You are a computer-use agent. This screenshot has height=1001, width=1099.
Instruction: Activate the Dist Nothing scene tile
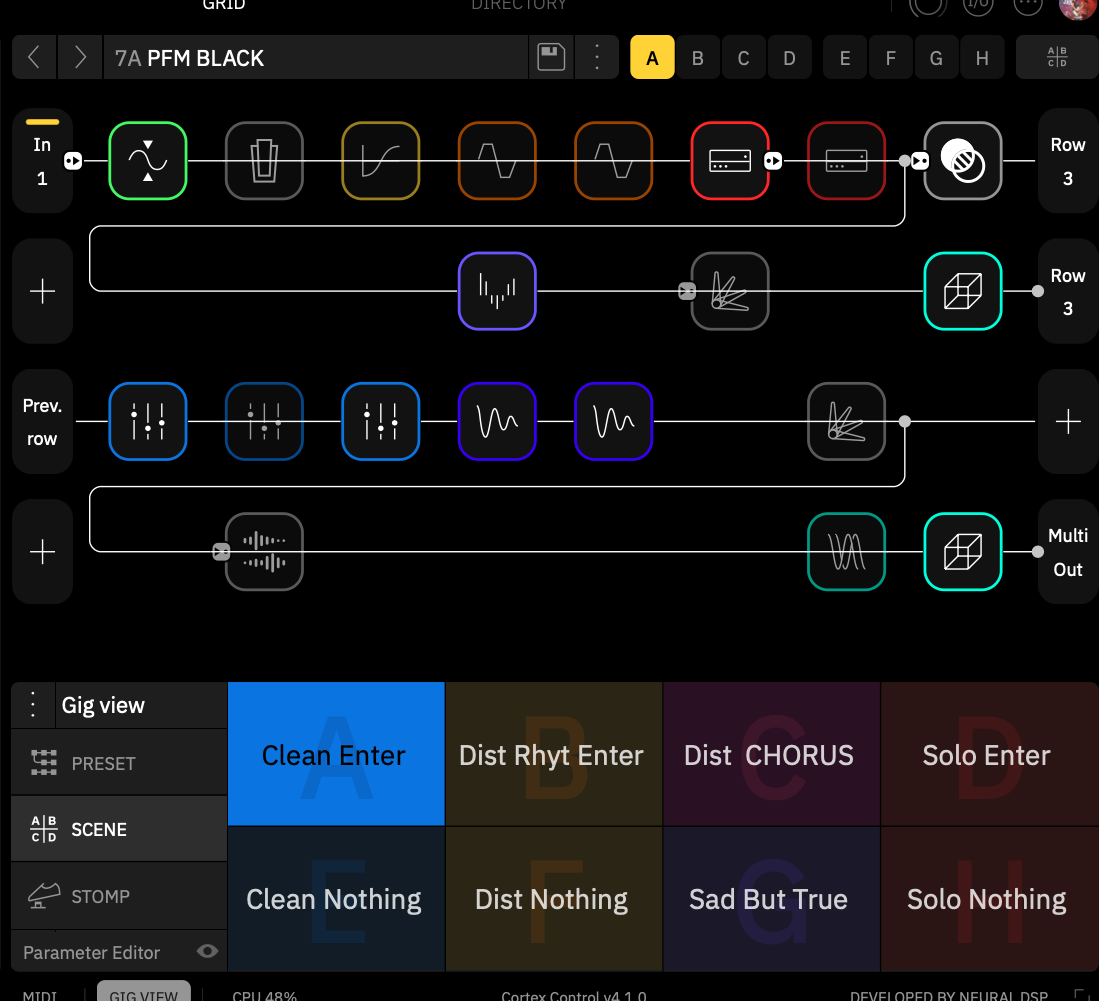coord(554,899)
